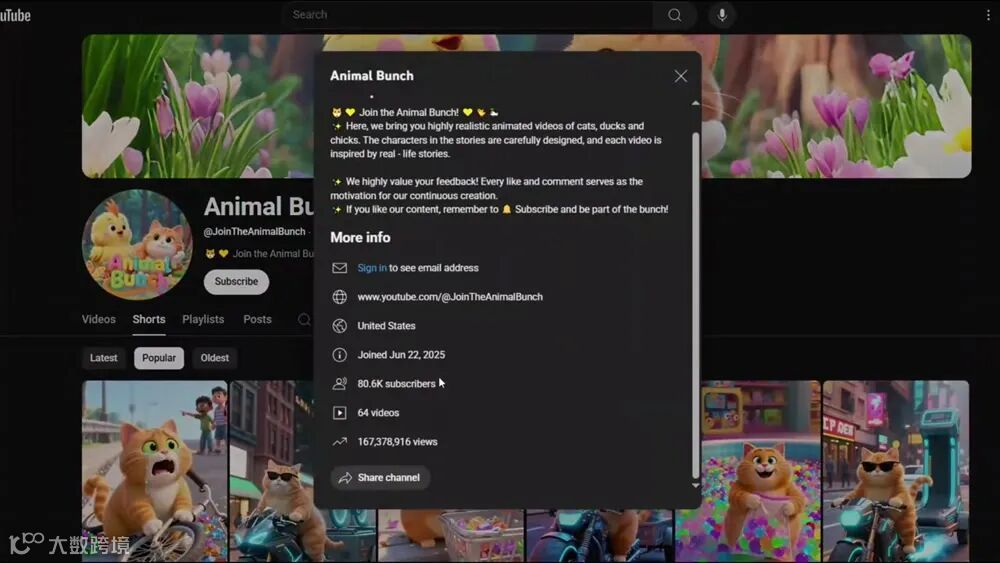Click the Animal Bunch channel avatar
Screen dimensions: 1000x563
click(136, 244)
